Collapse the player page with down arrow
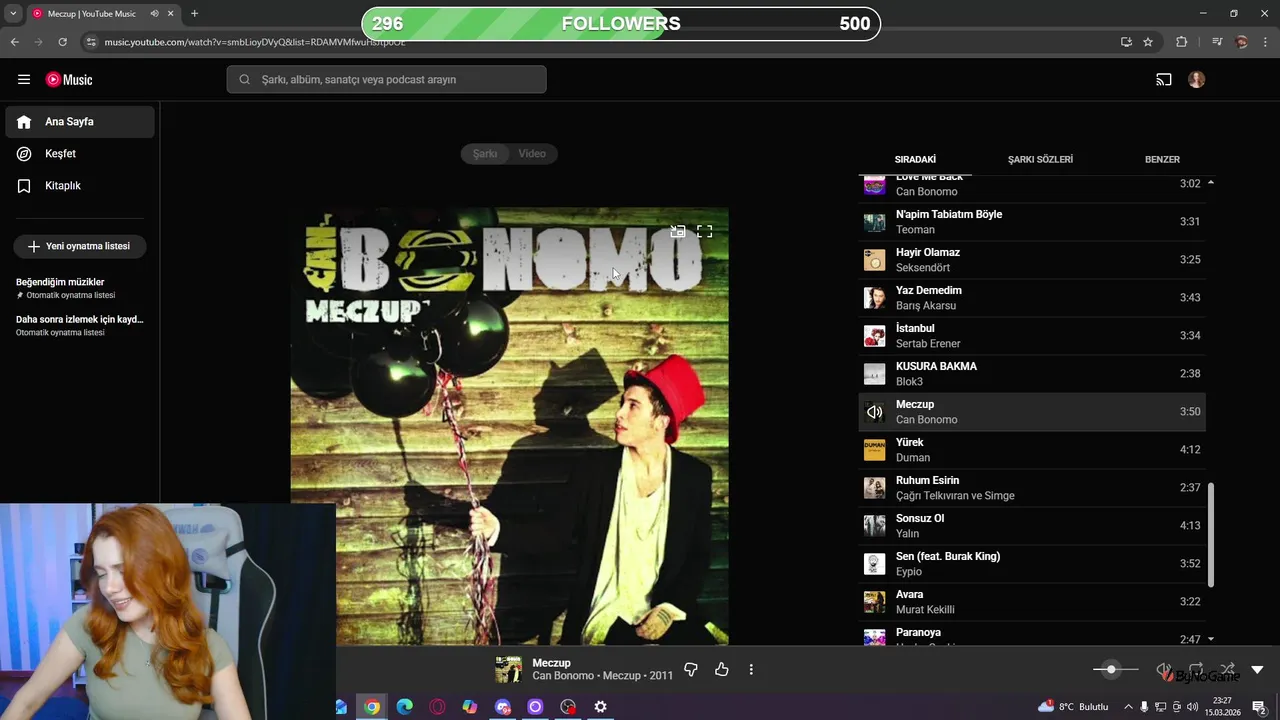Image resolution: width=1280 pixels, height=720 pixels. pyautogui.click(x=1257, y=669)
